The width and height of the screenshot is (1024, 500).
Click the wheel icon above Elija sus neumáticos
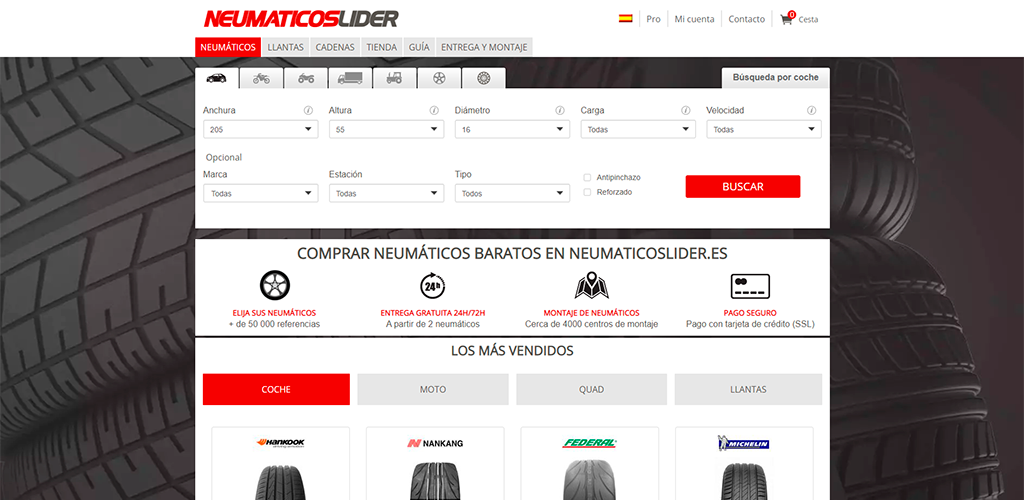coord(274,285)
